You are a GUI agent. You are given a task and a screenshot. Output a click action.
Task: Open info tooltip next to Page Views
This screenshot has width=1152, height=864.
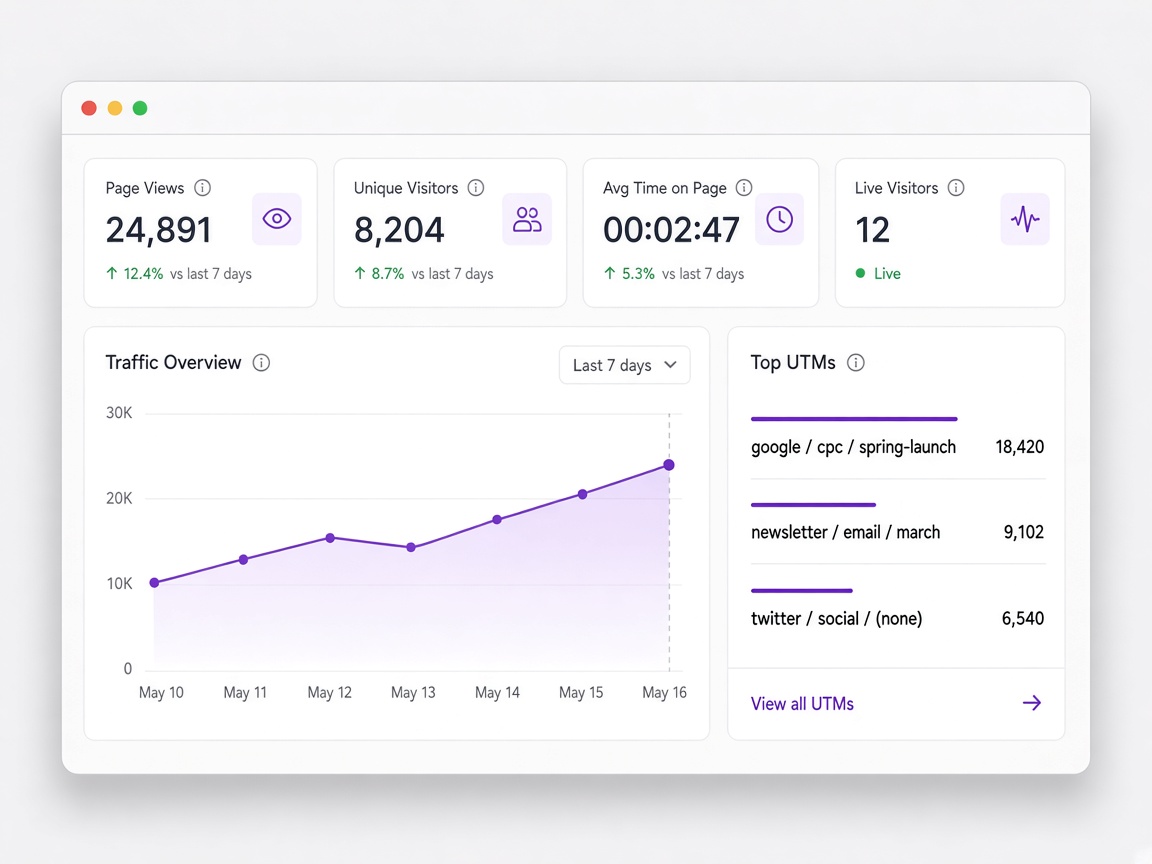point(202,188)
